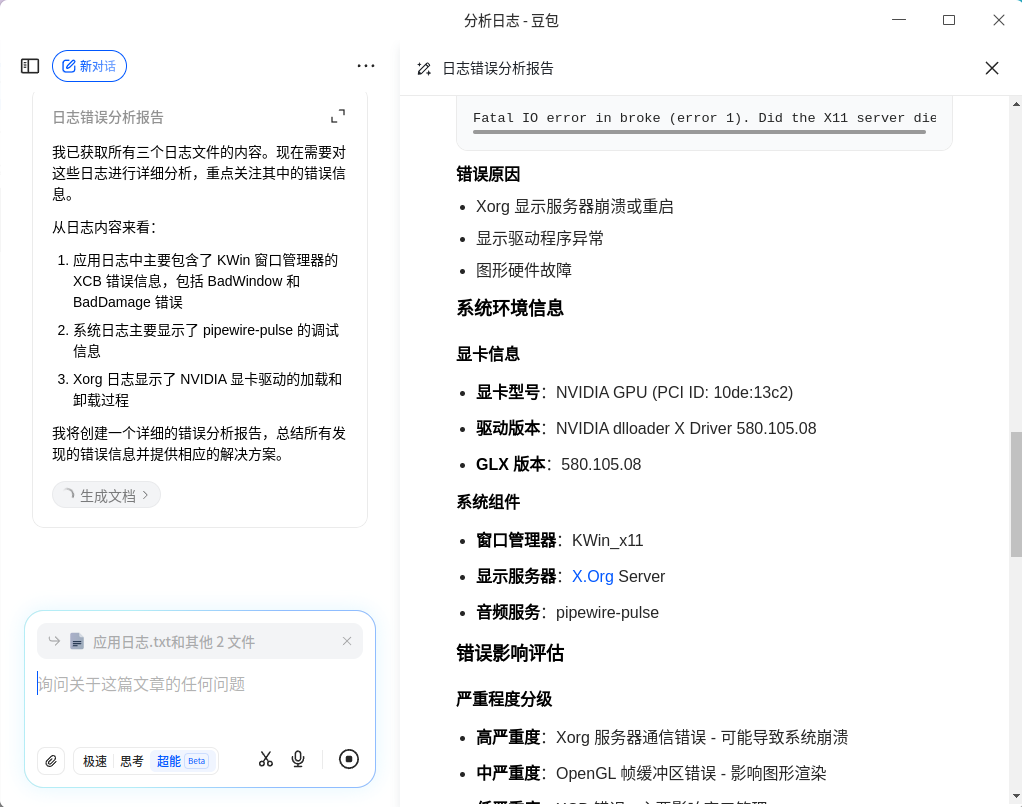The image size is (1022, 807).
Task: Expand the 日志错误分析报告 card to fullscreen
Action: tap(338, 116)
